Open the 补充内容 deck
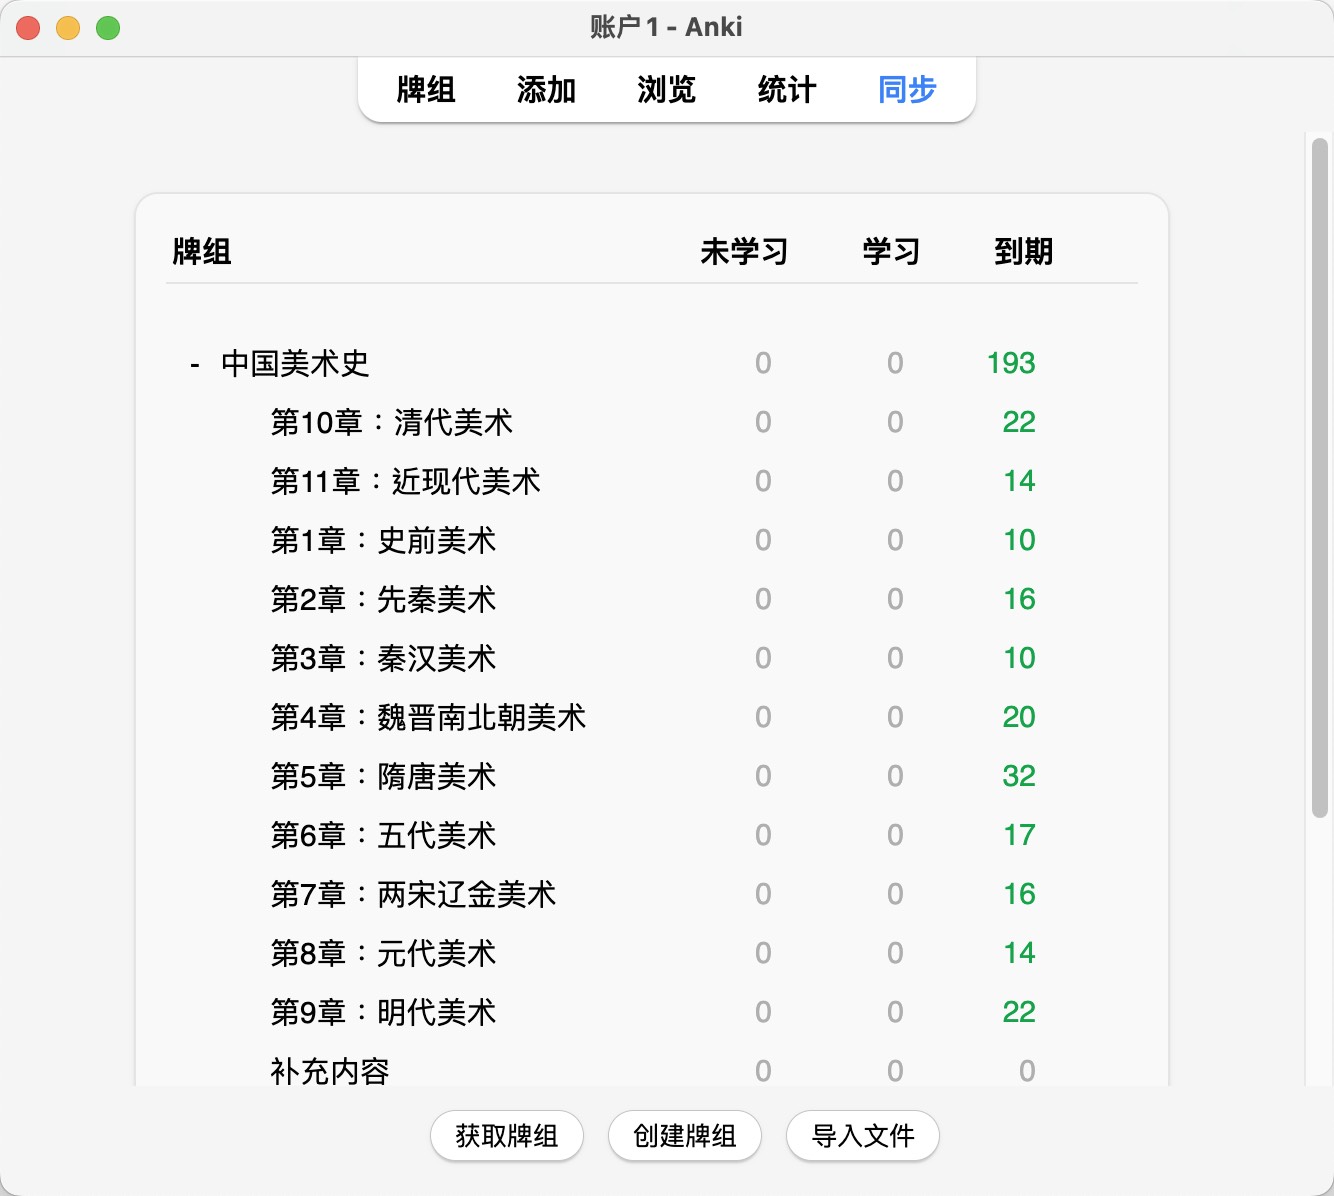This screenshot has height=1196, width=1334. 330,1071
